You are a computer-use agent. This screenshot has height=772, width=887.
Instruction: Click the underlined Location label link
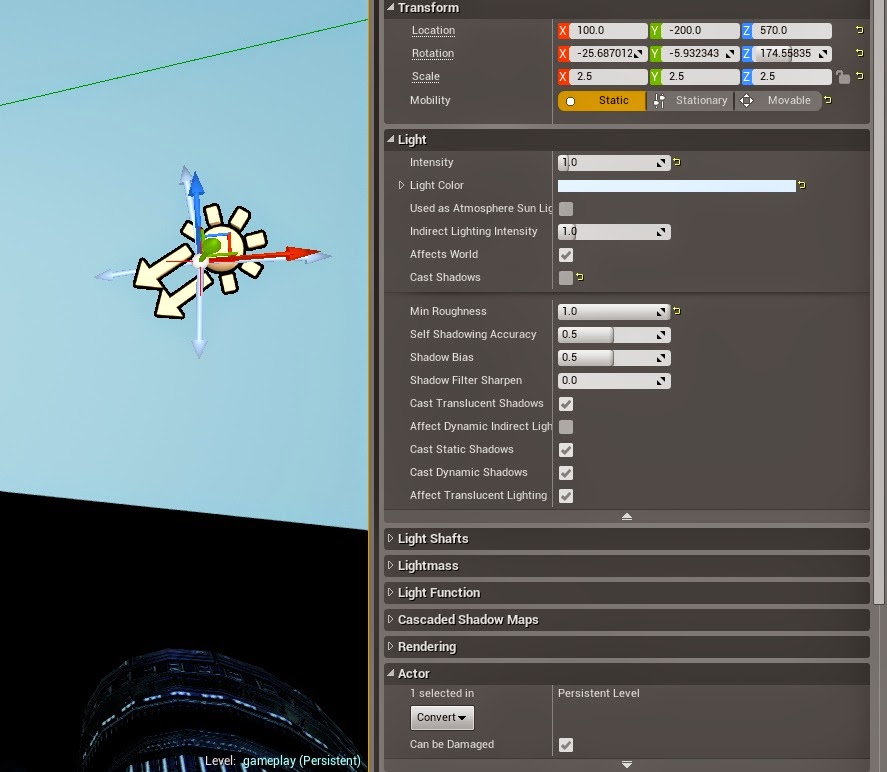pos(433,30)
